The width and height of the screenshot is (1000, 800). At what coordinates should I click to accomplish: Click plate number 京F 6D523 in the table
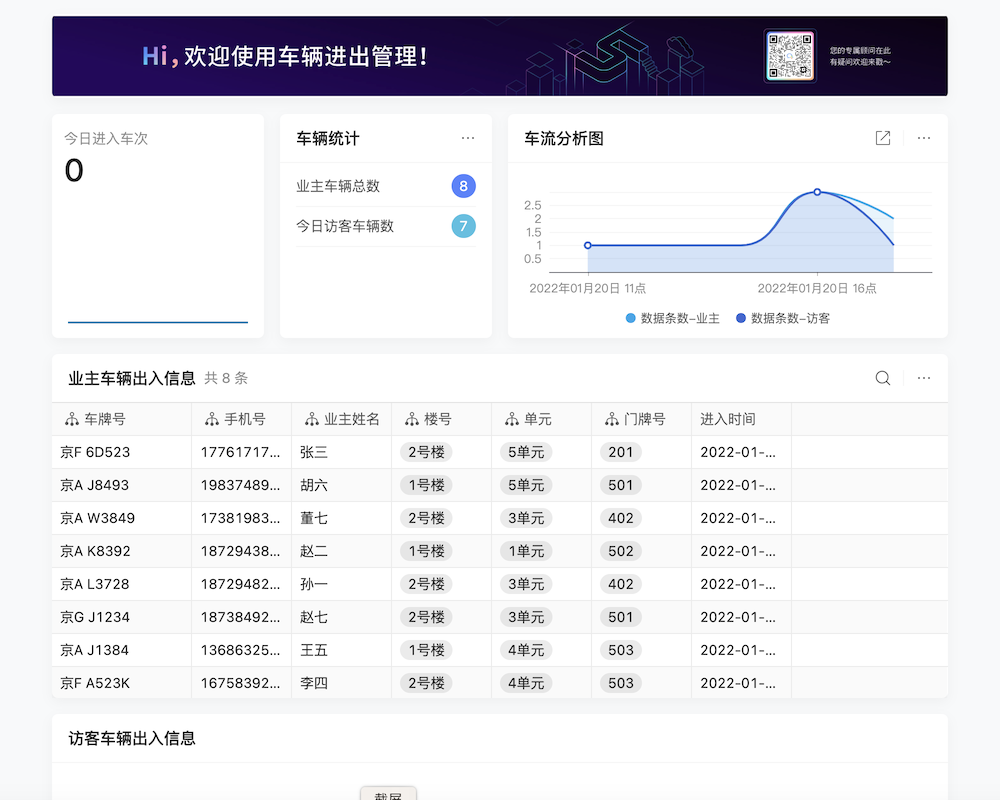(97, 452)
